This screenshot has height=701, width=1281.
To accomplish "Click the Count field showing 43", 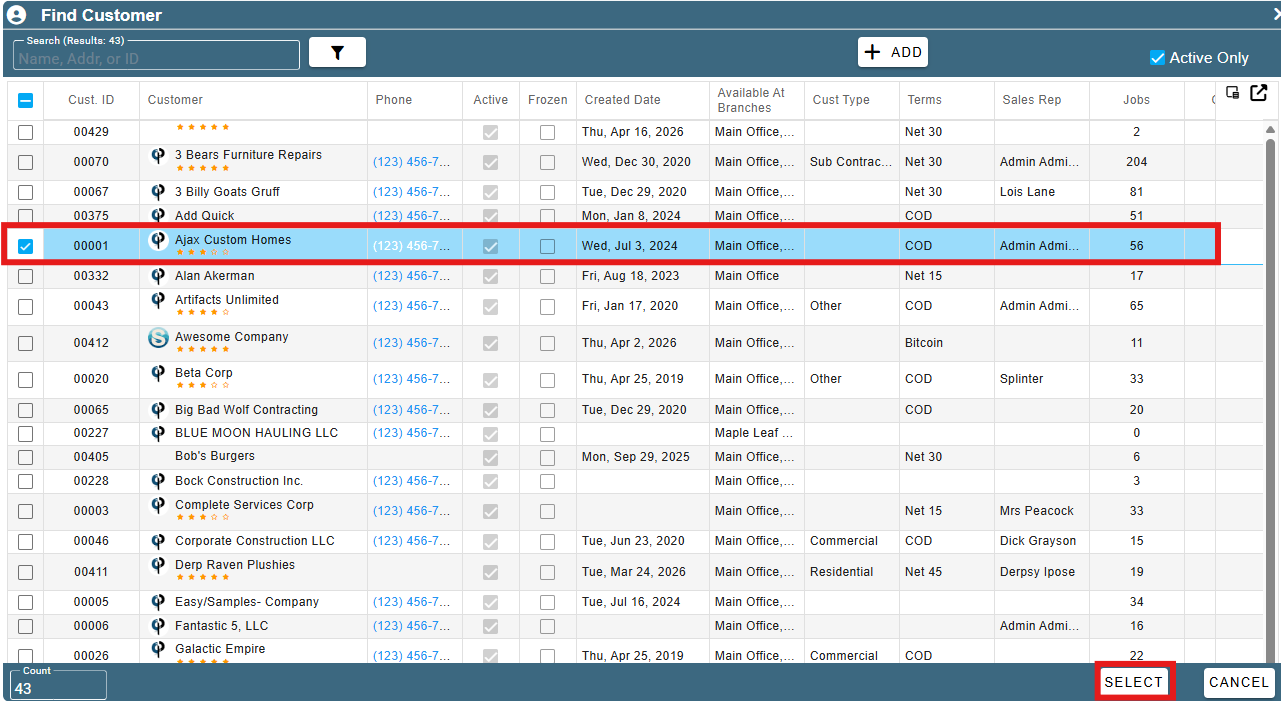I will coord(58,685).
